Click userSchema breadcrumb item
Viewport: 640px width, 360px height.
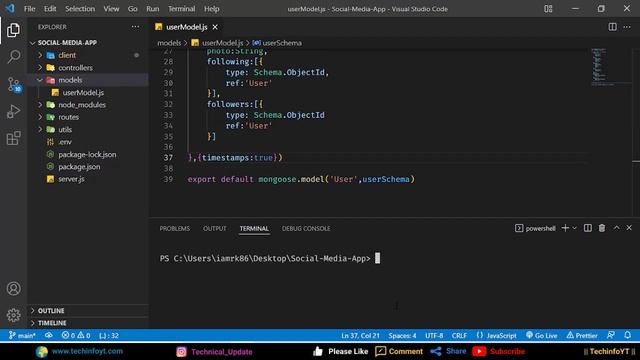[x=277, y=43]
